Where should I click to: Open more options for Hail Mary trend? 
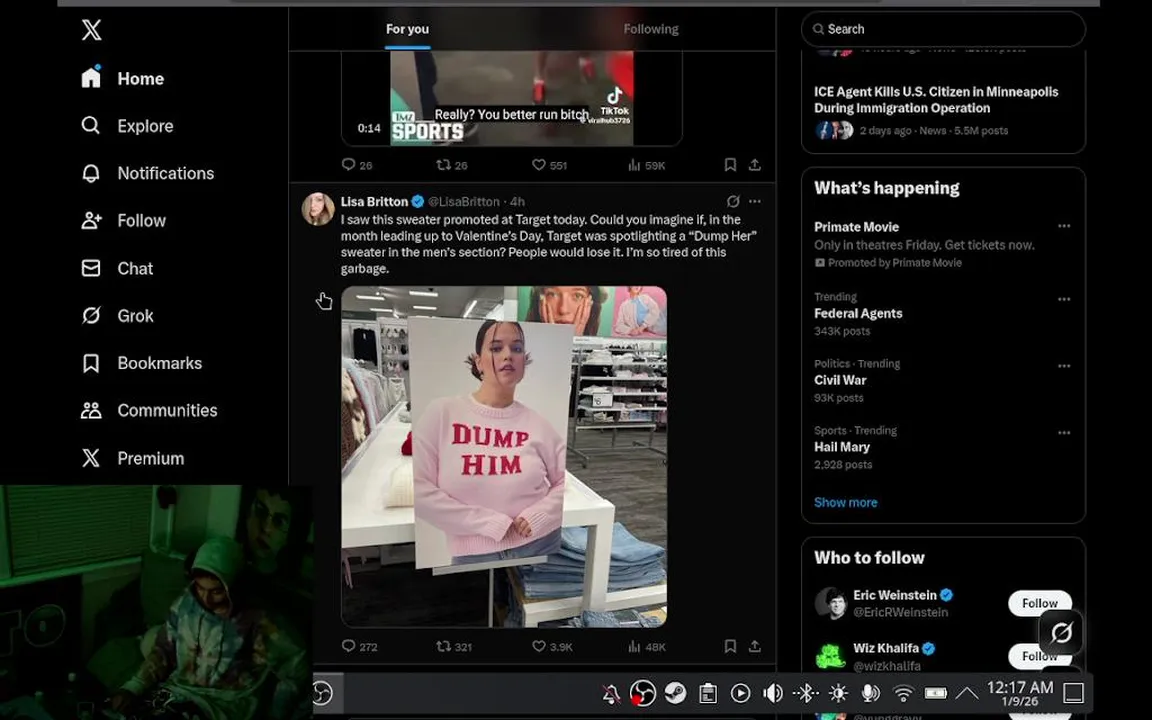1064,433
